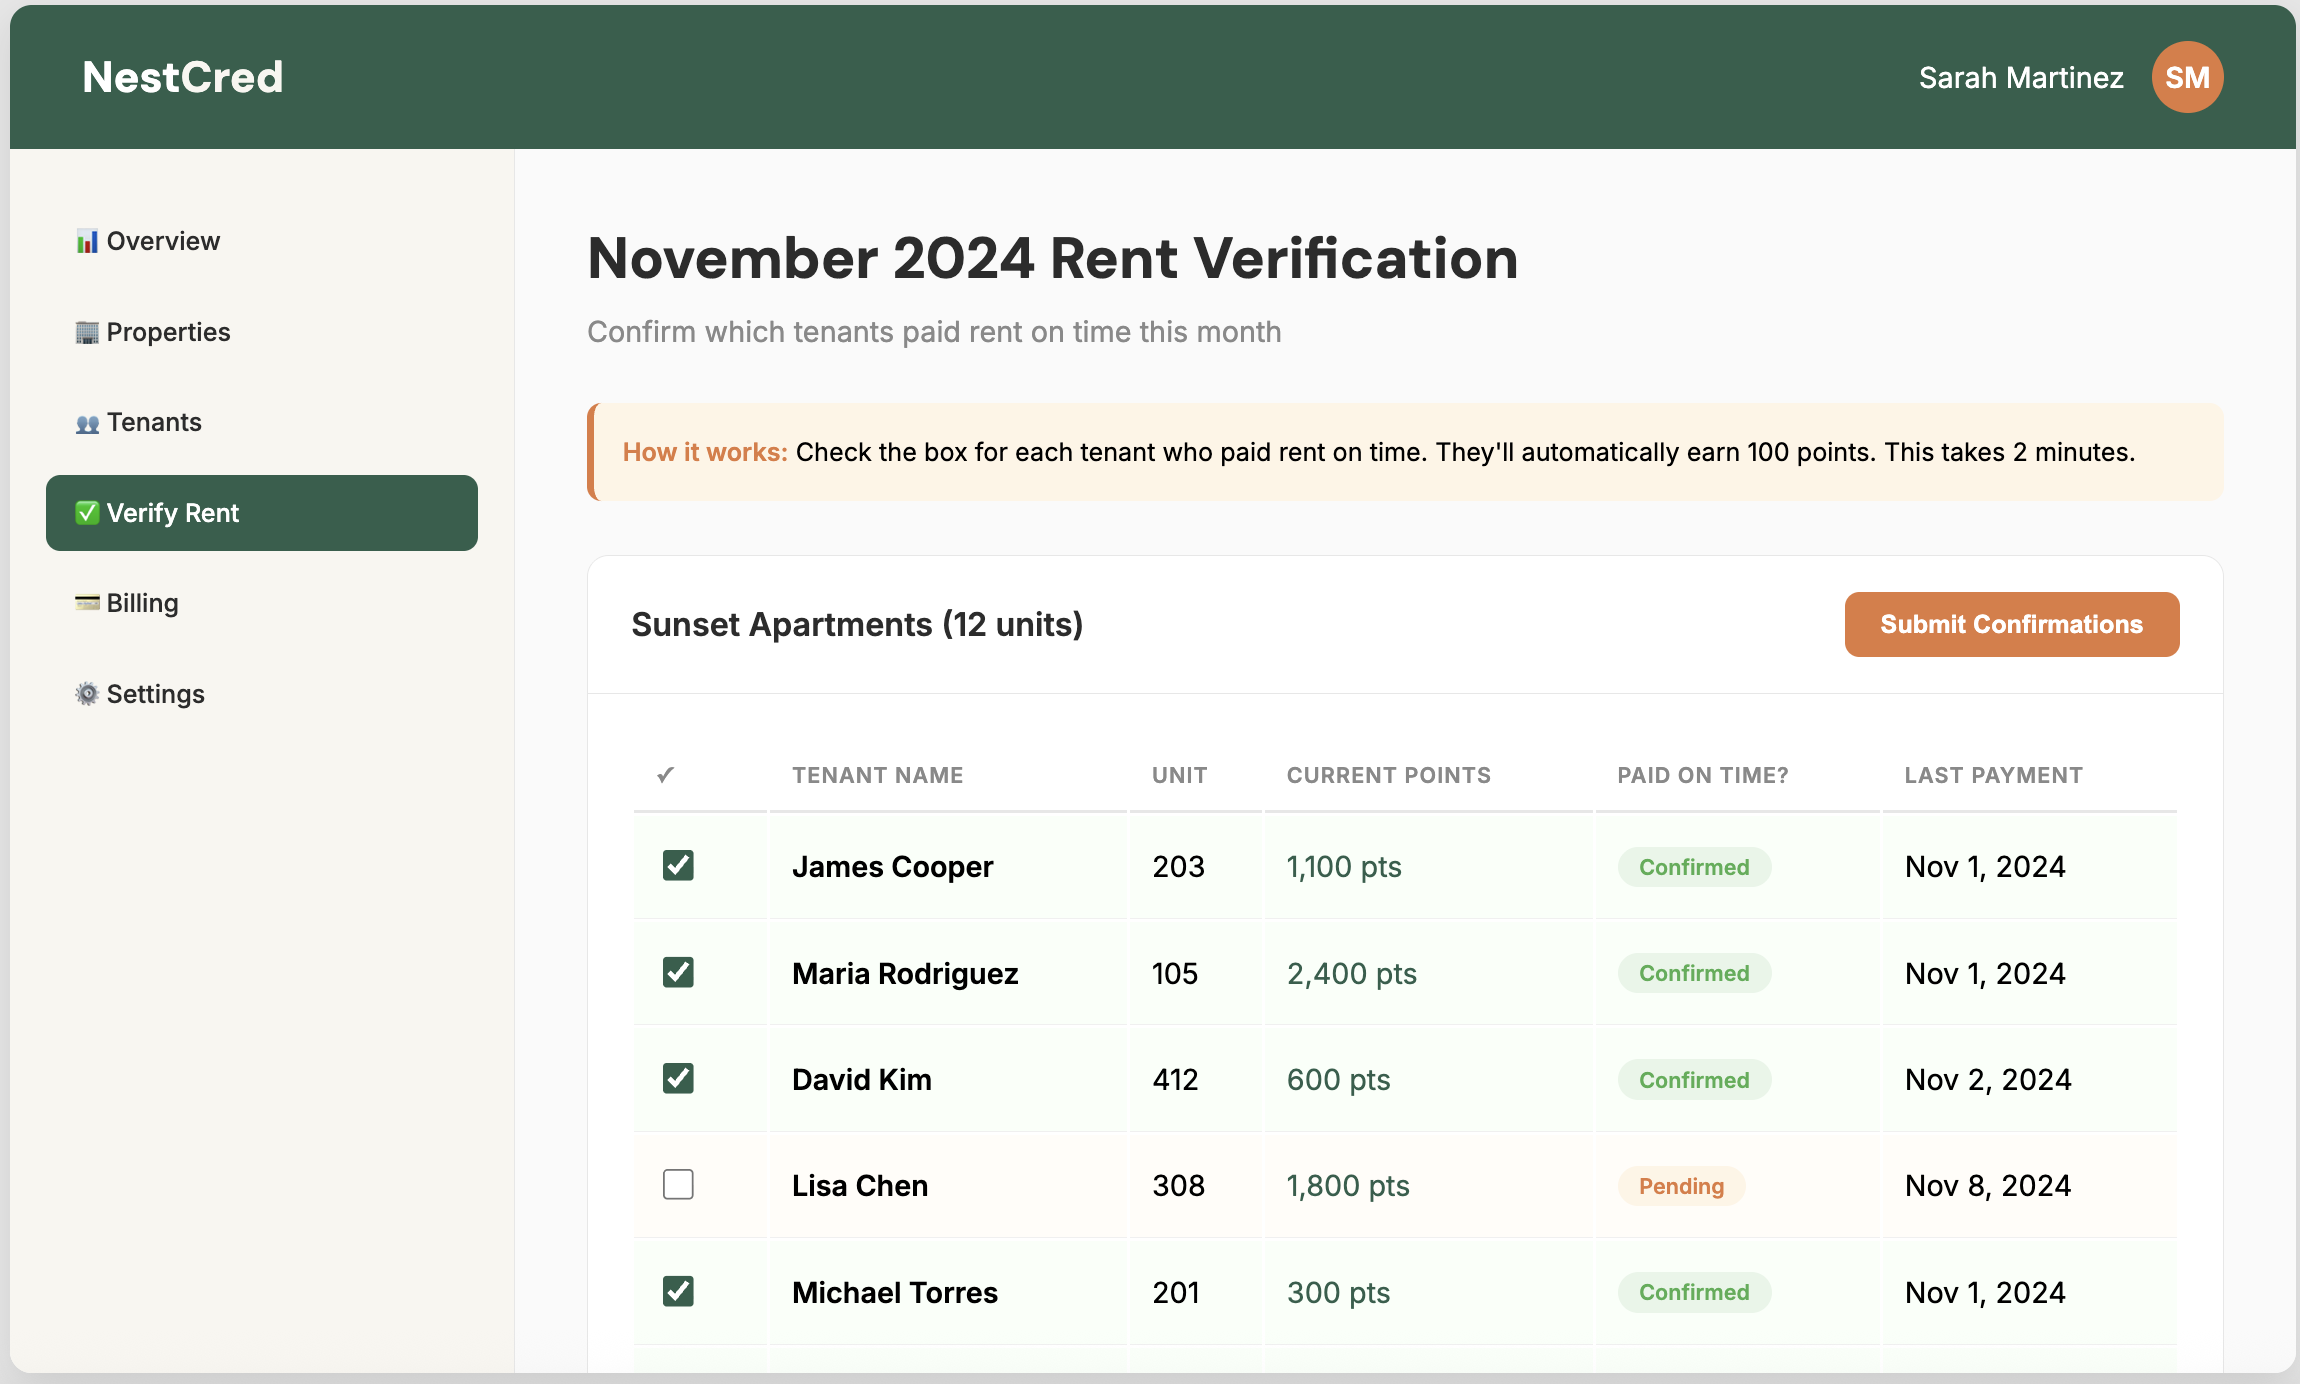This screenshot has width=2300, height=1384.
Task: Click the SM avatar circle
Action: (x=2187, y=77)
